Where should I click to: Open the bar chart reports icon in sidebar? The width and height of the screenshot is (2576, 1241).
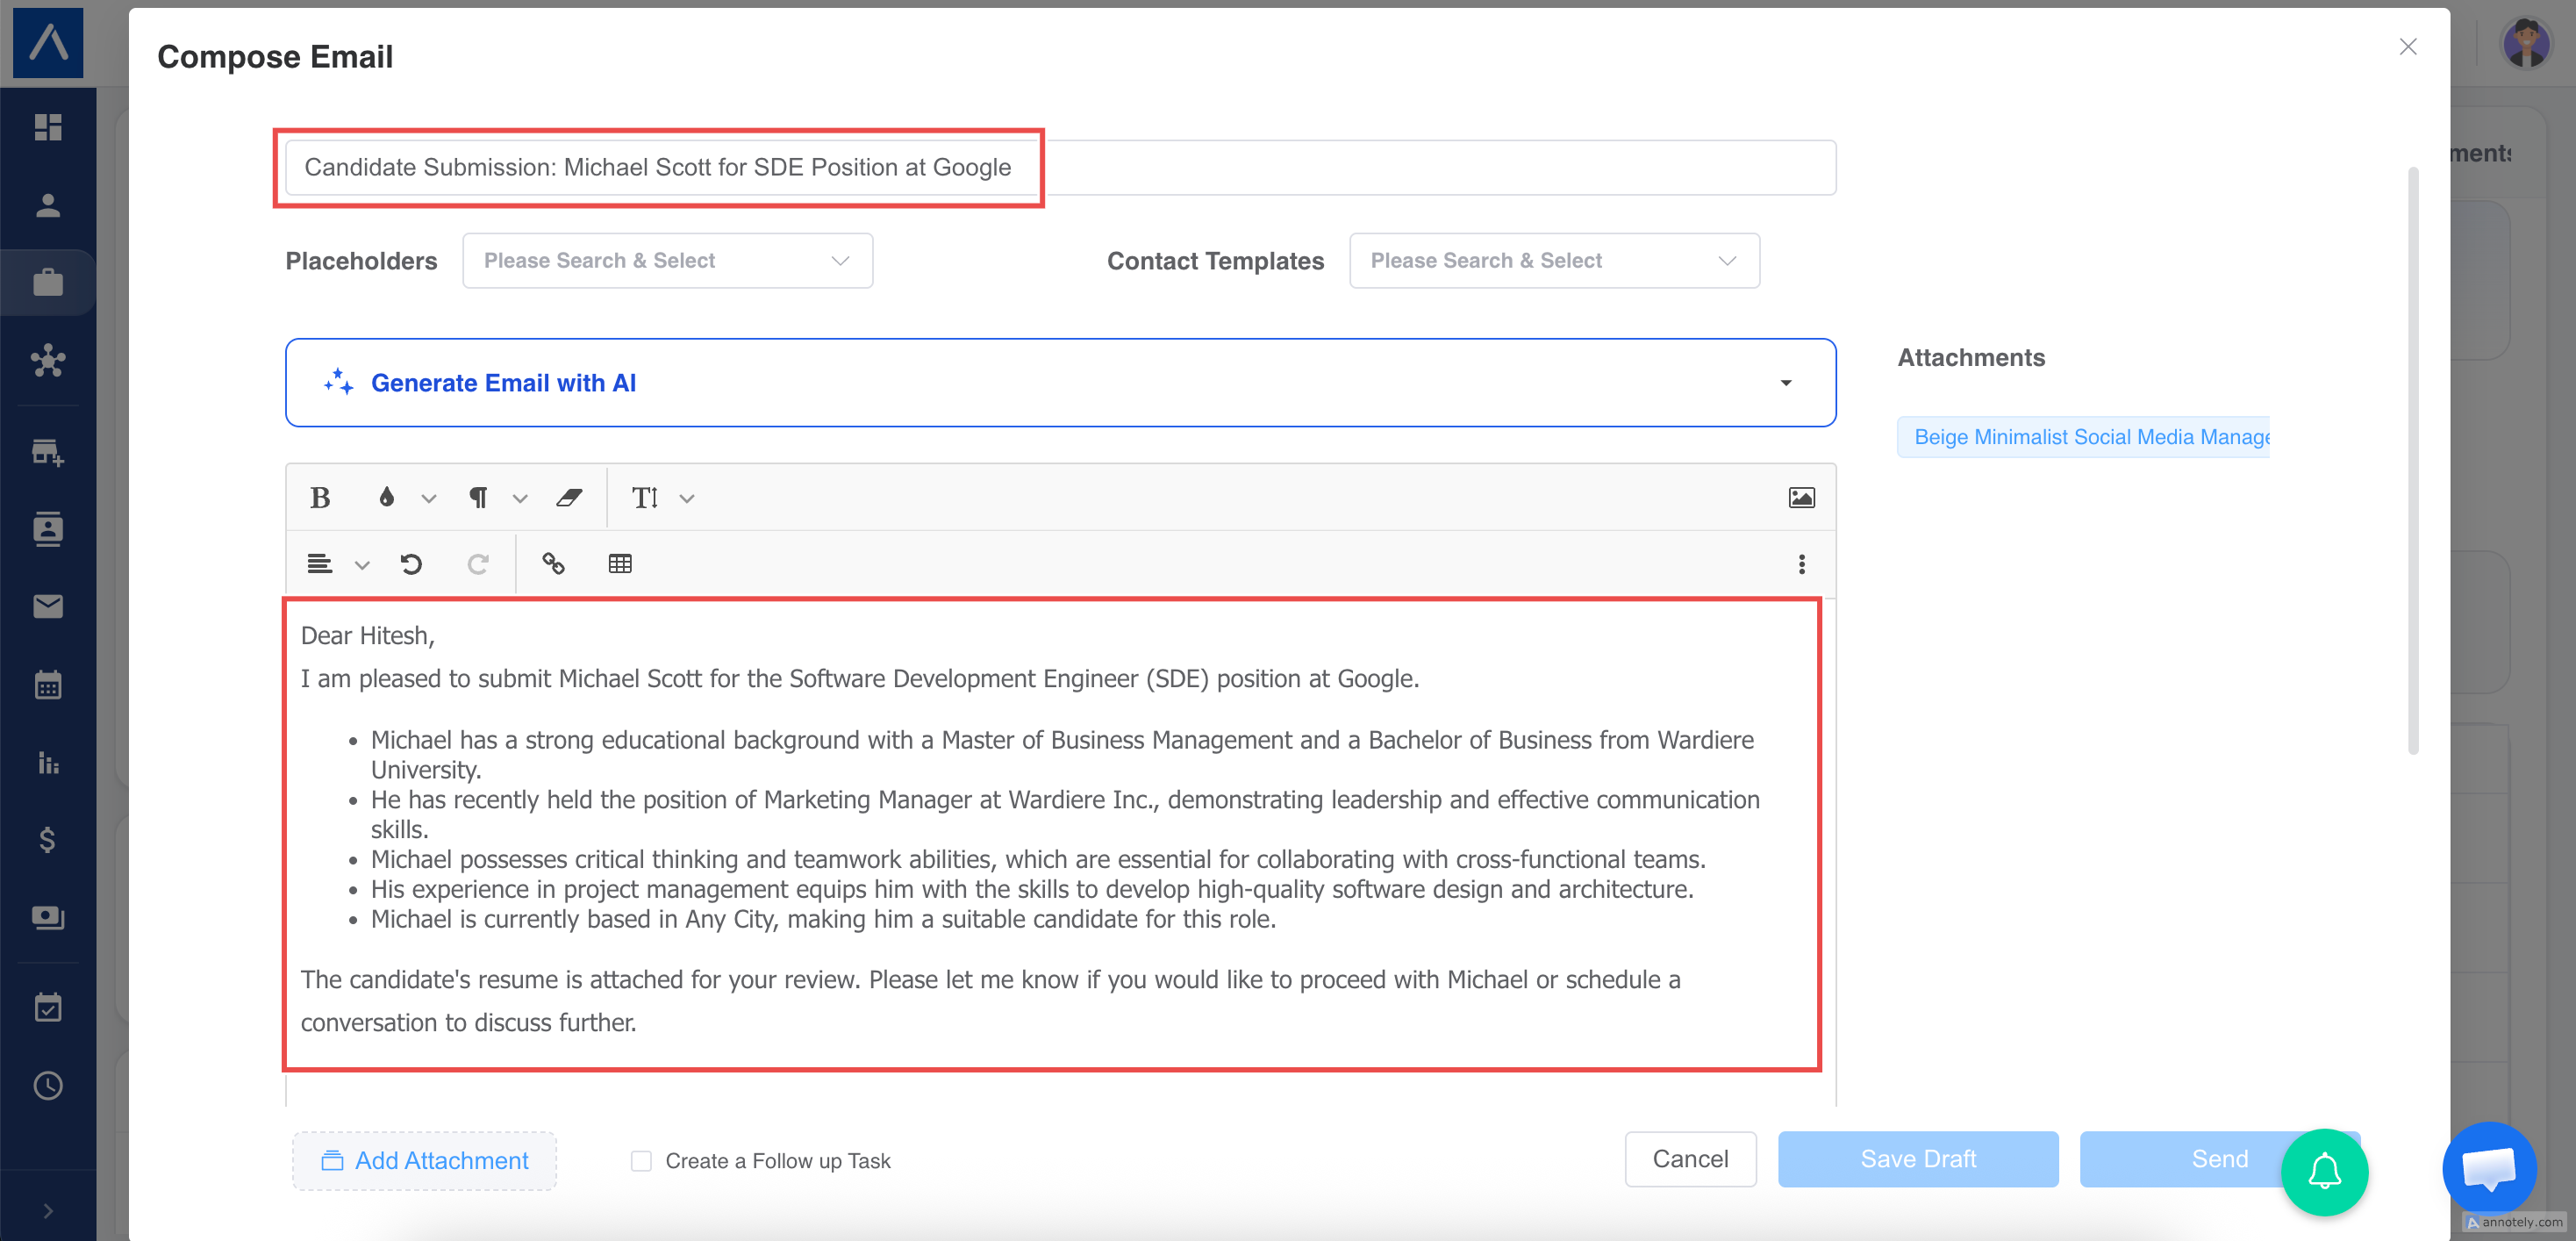[48, 763]
